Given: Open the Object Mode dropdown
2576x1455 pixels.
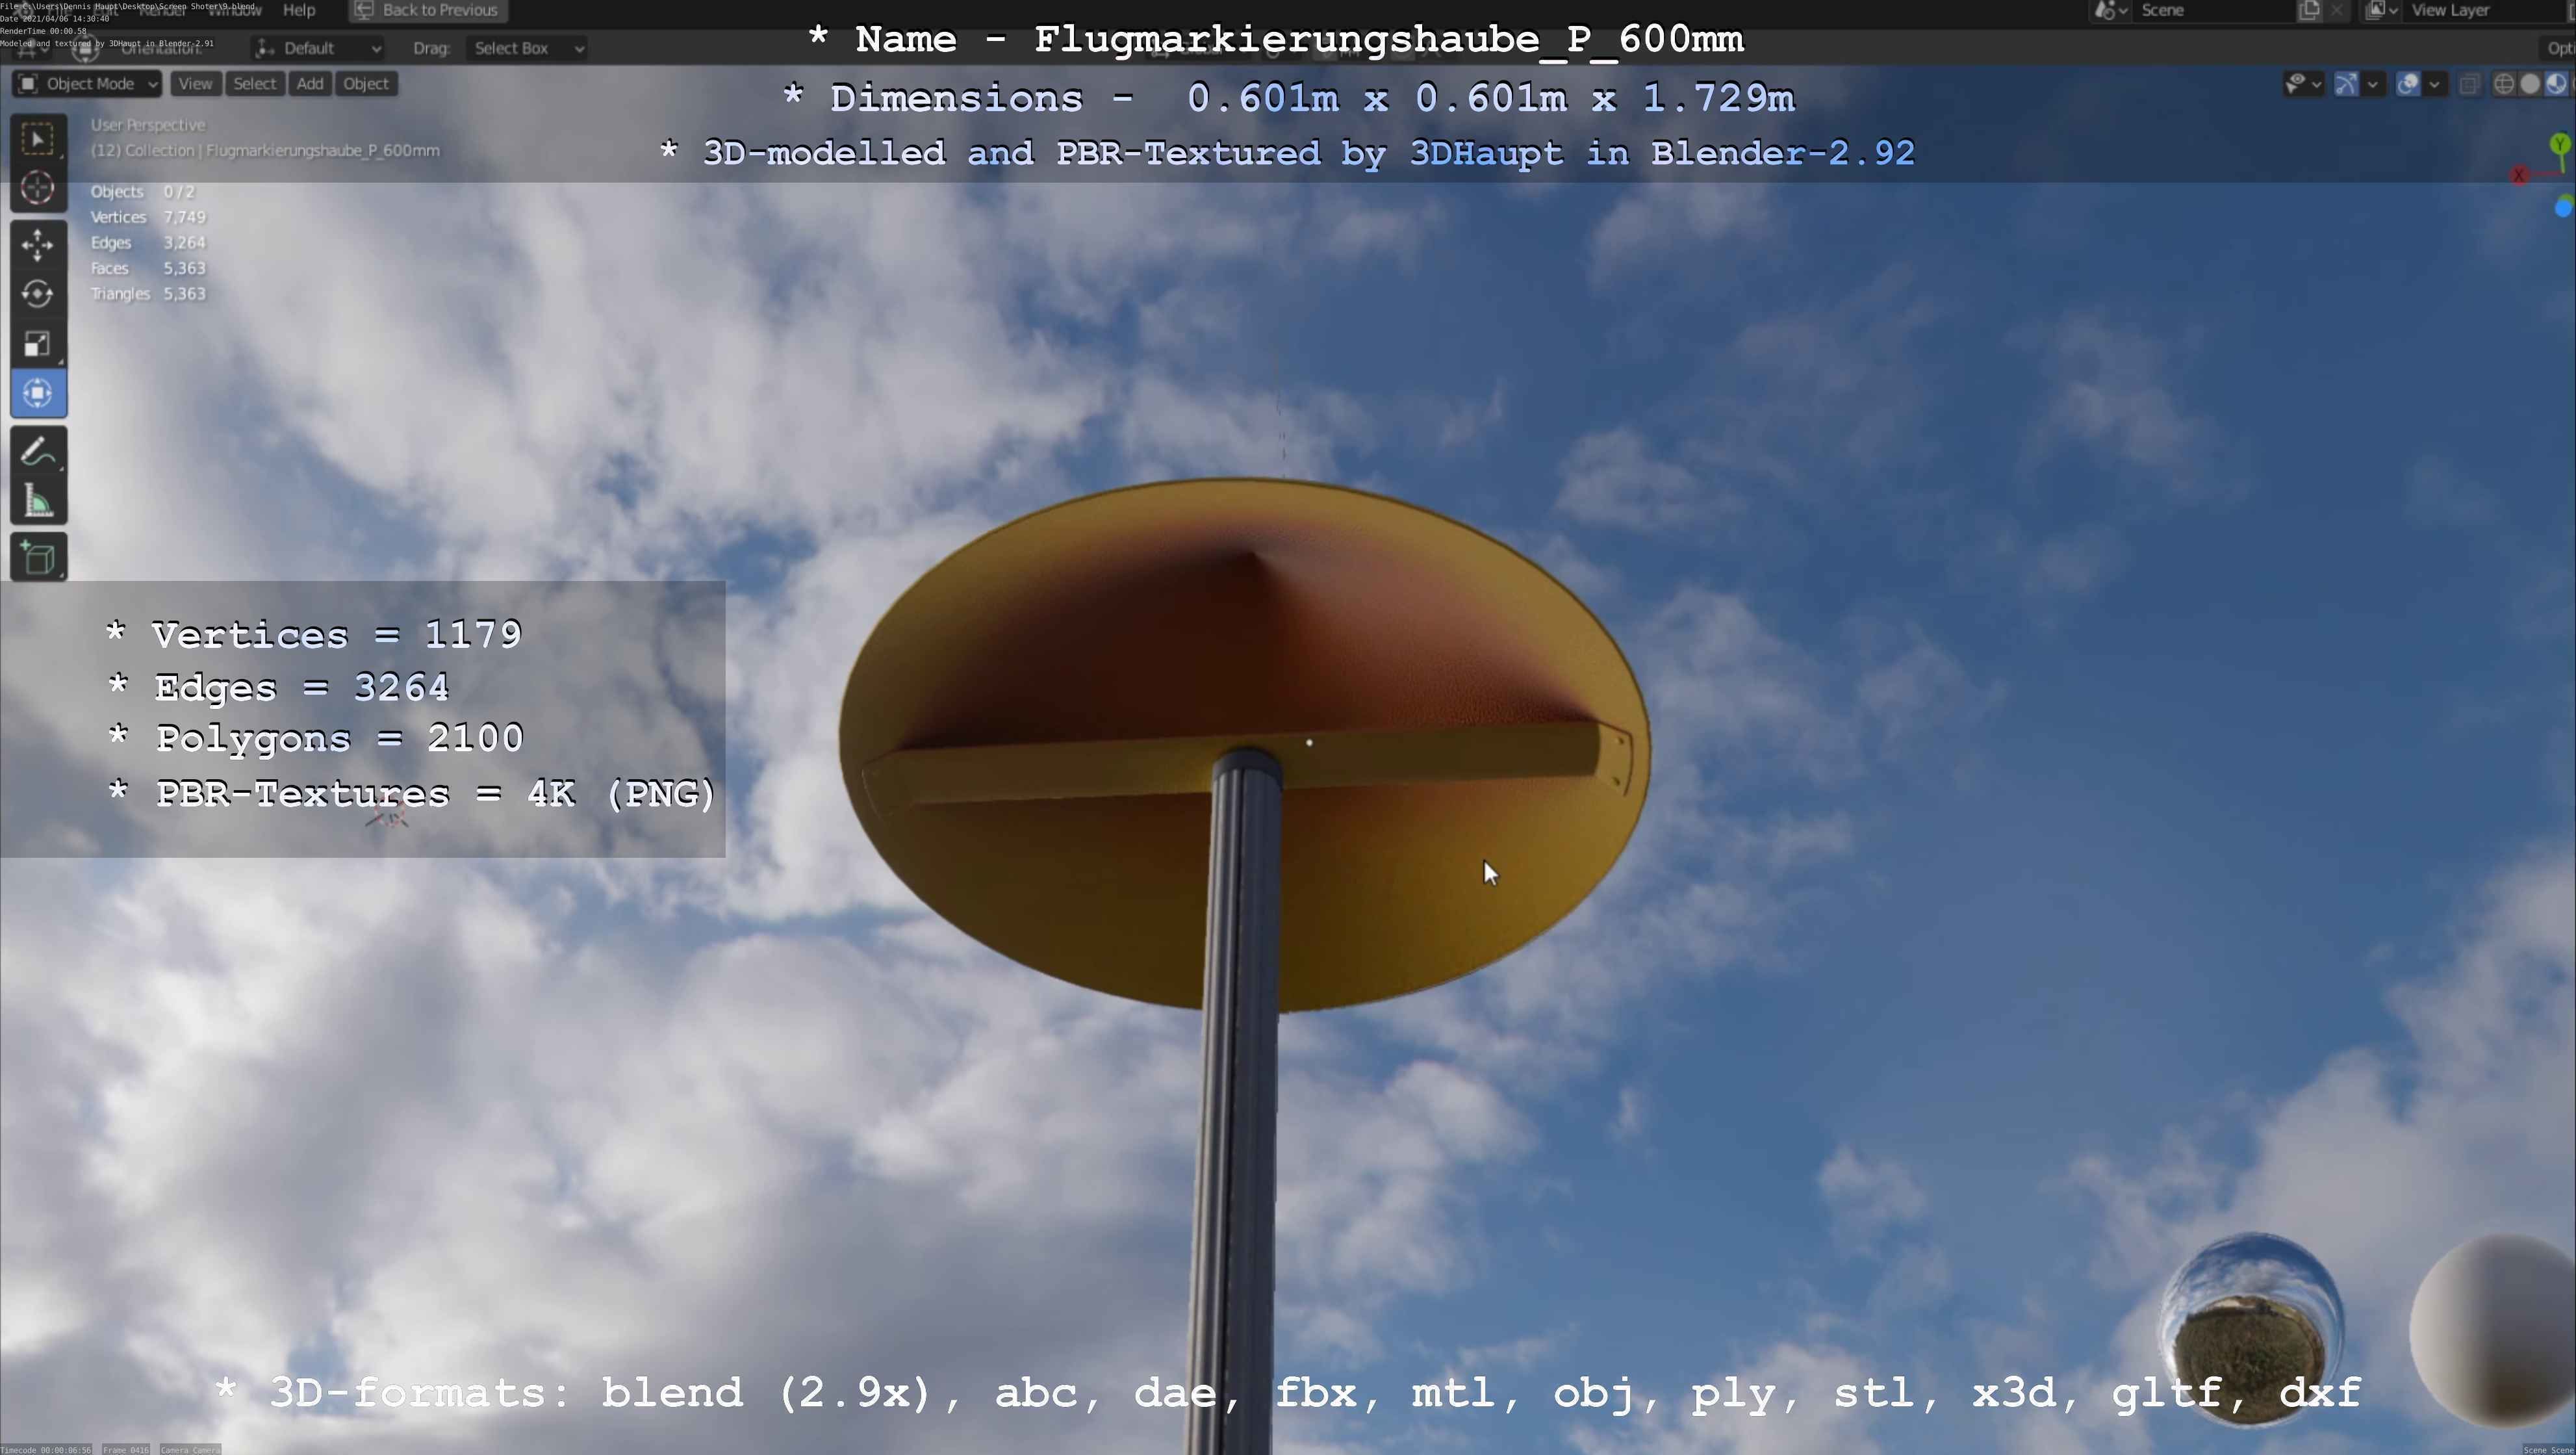Looking at the screenshot, I should tap(88, 84).
